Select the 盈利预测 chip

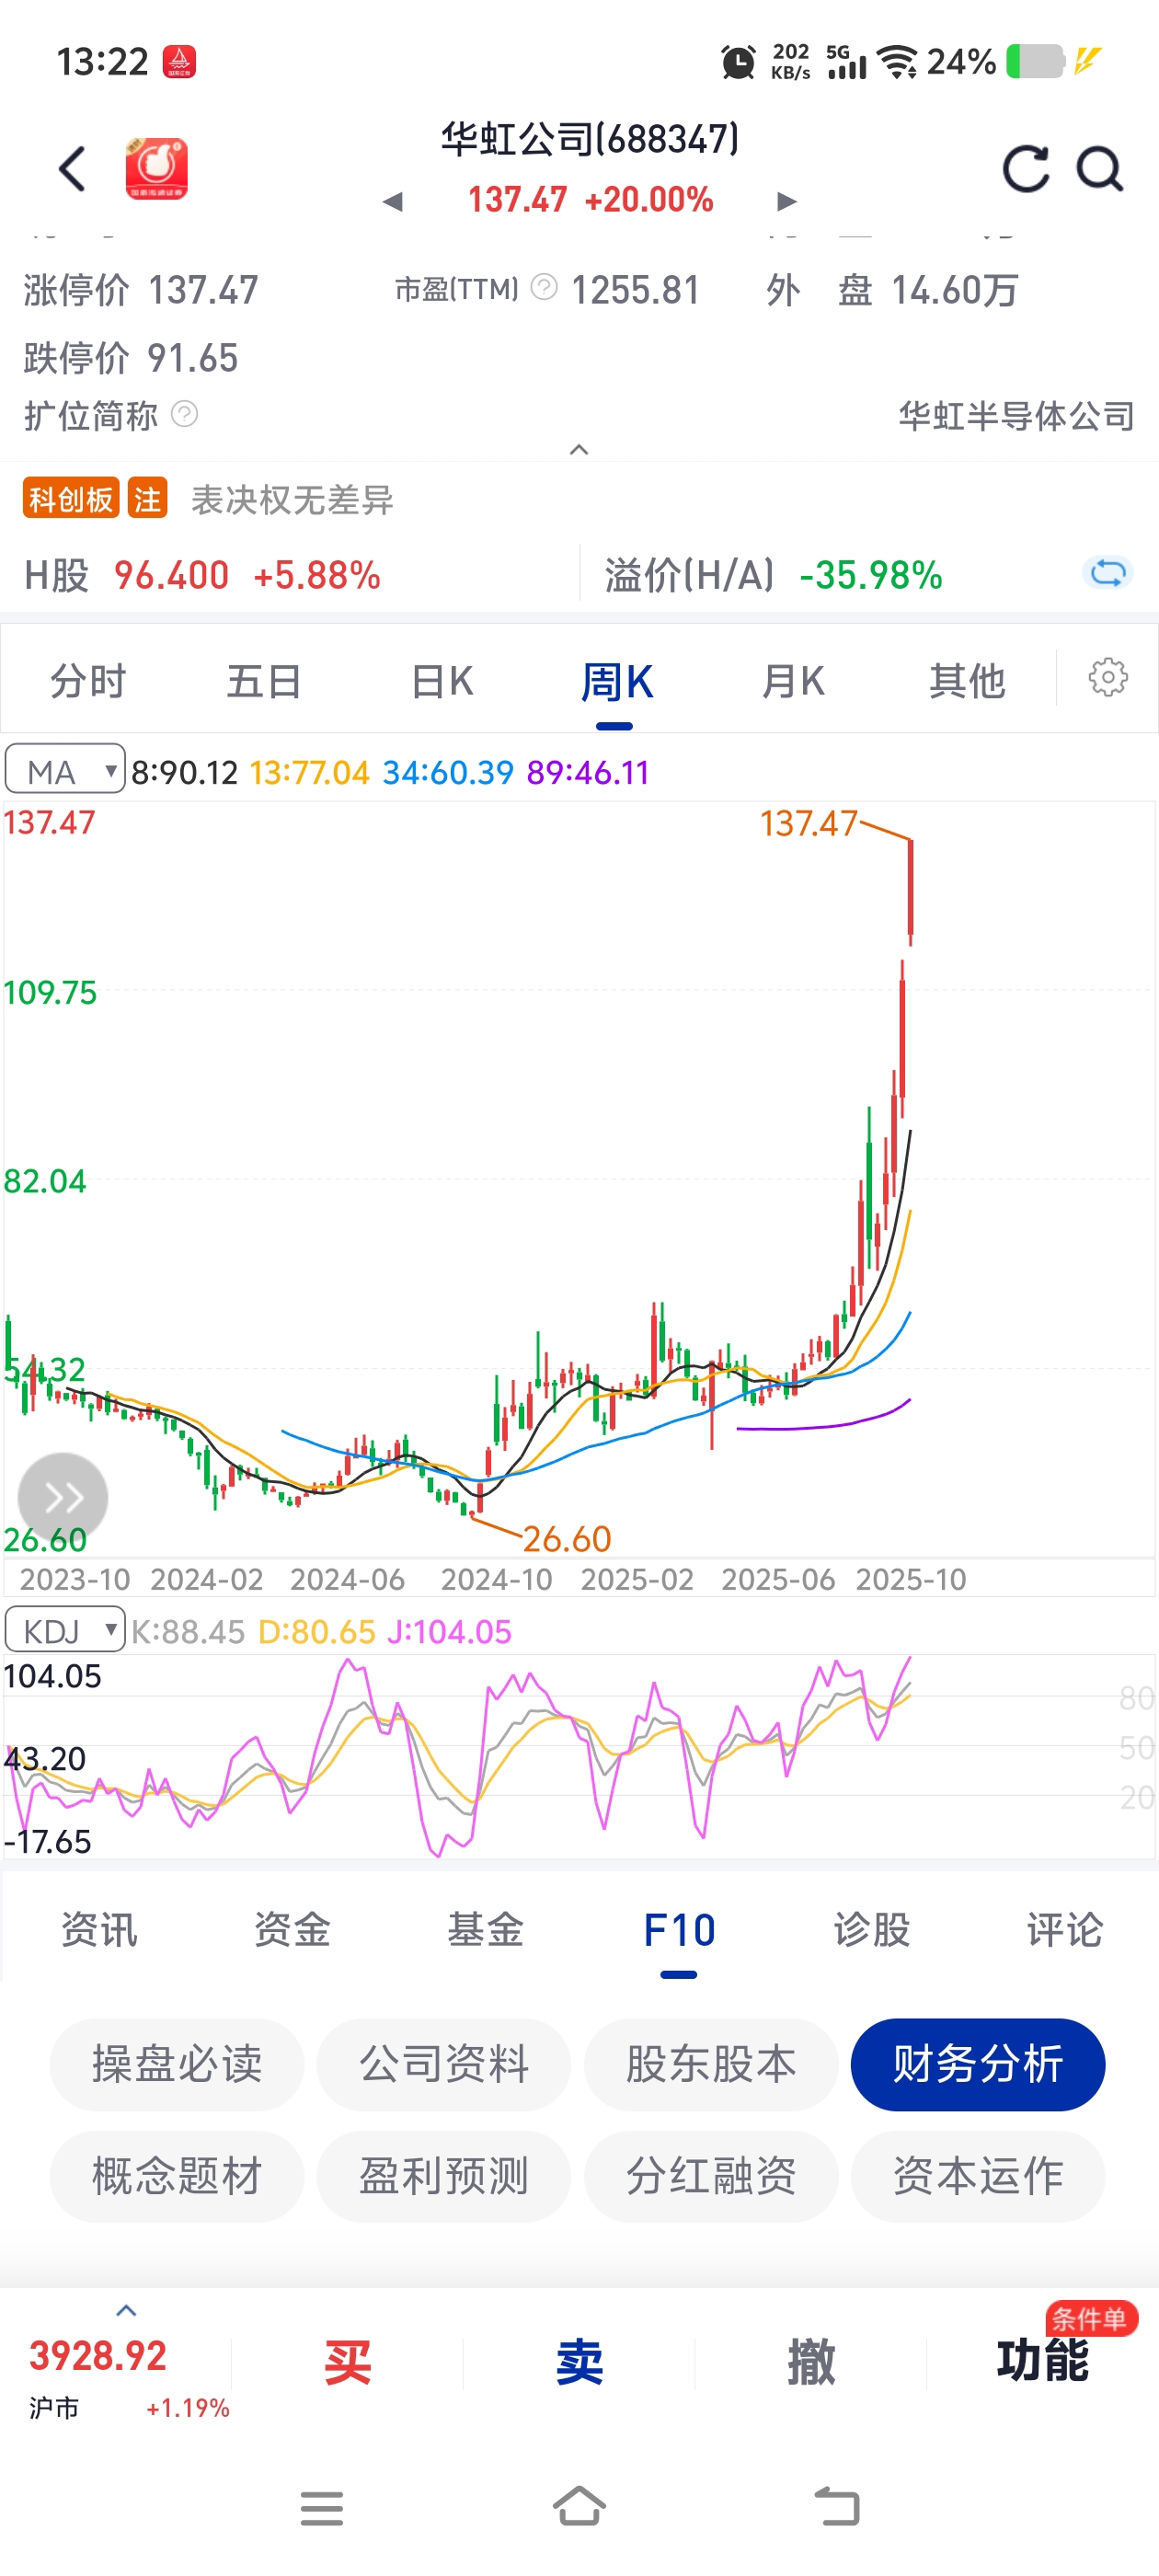444,2176
